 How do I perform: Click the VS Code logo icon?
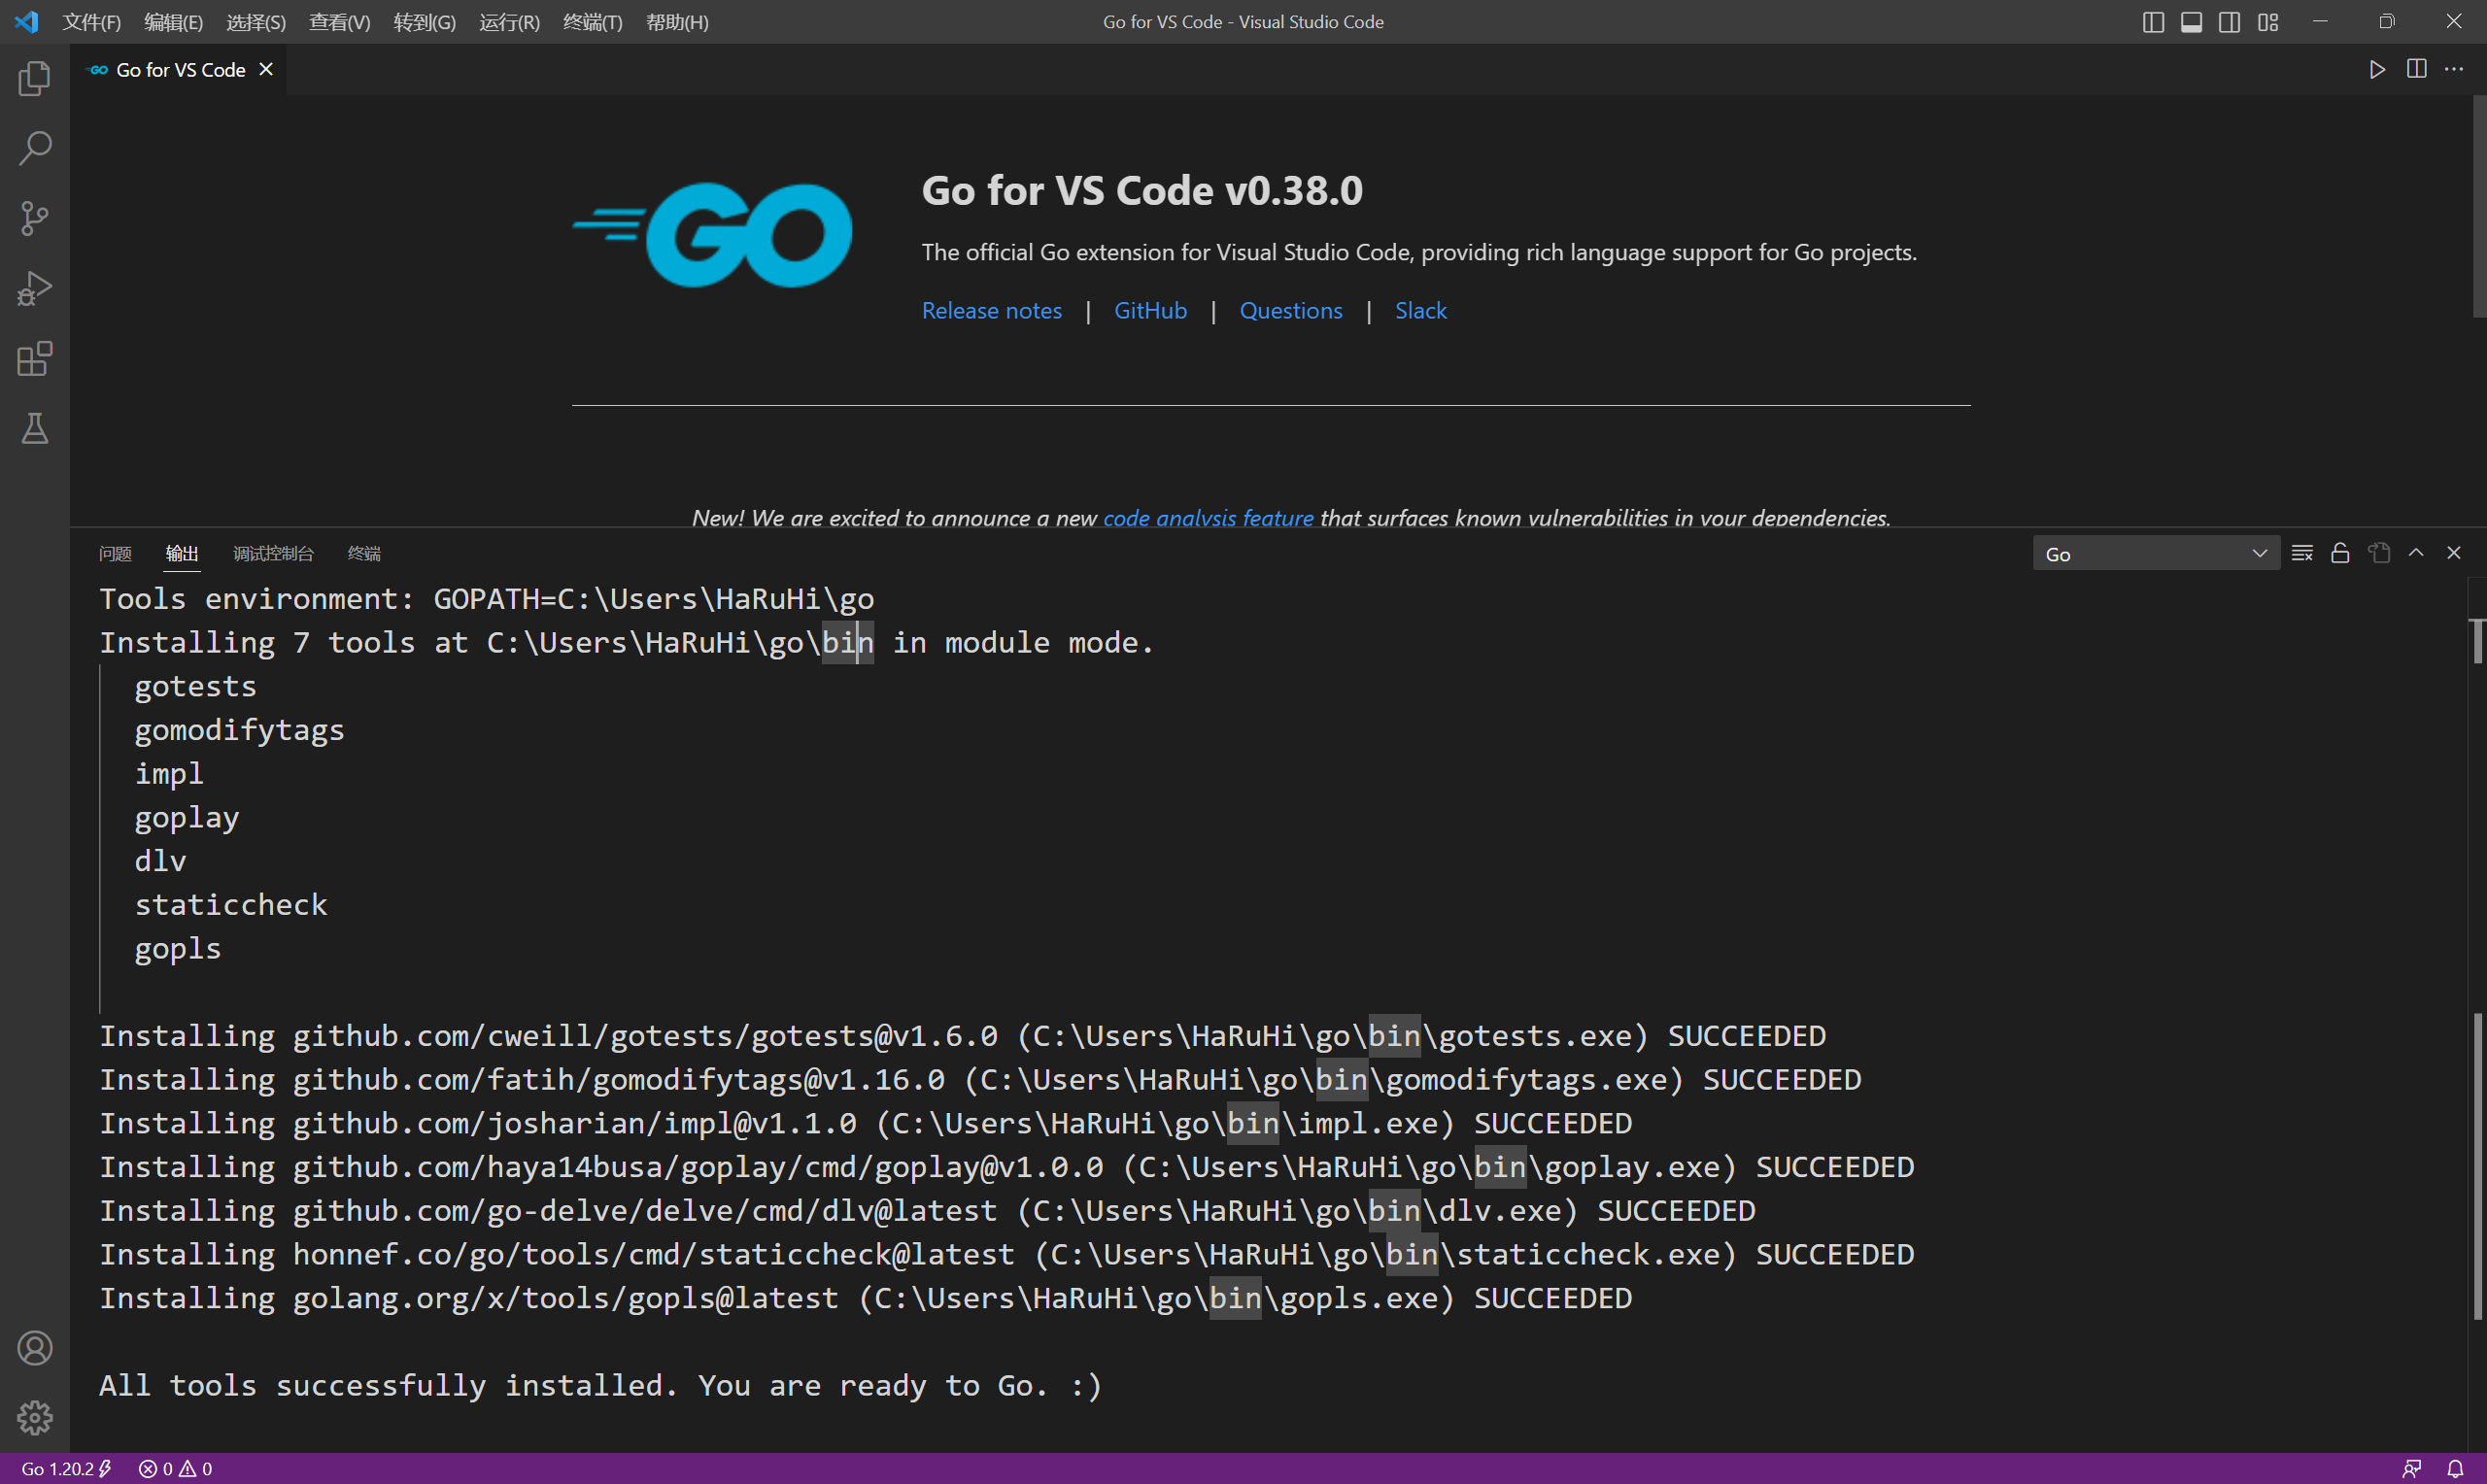[27, 21]
